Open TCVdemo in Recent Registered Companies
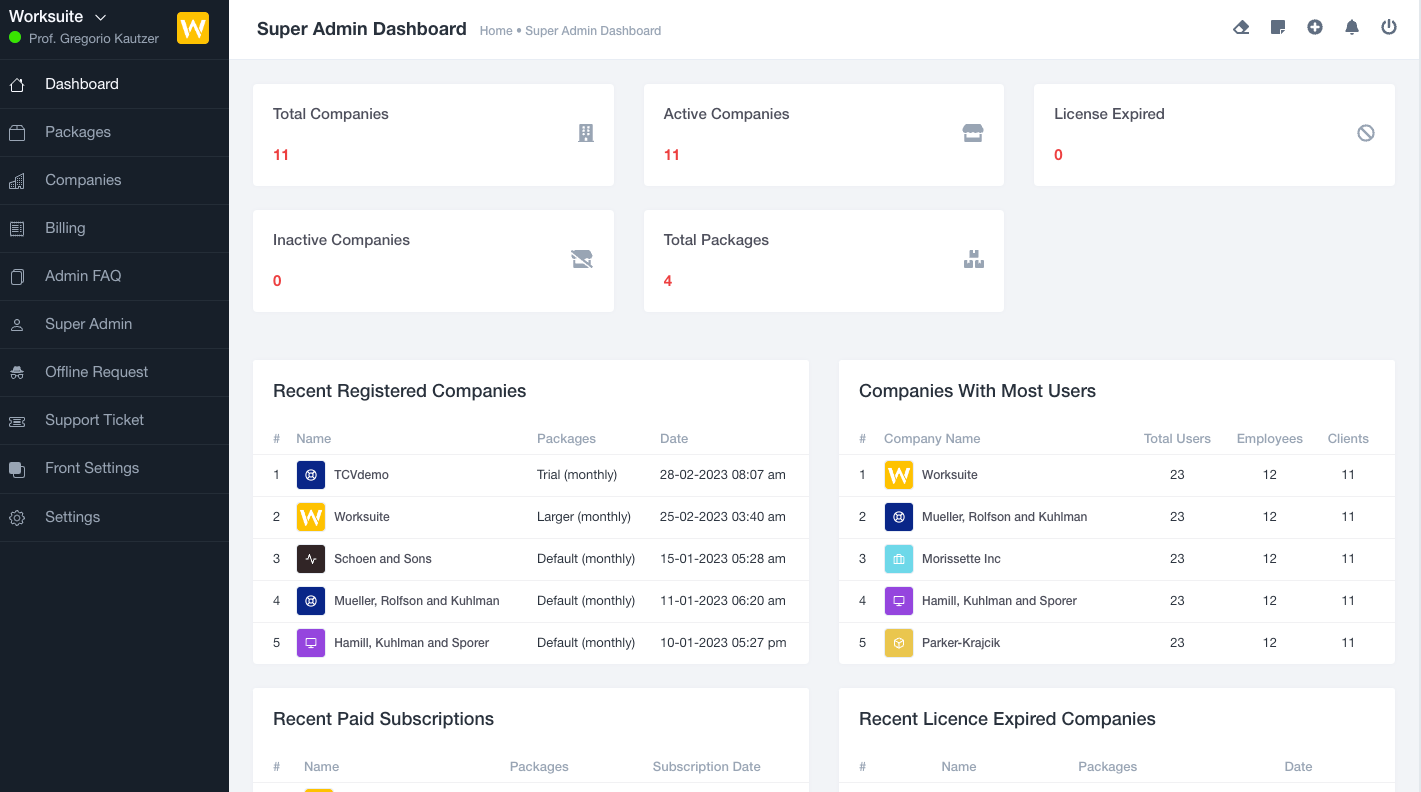The height and width of the screenshot is (792, 1421). pyautogui.click(x=361, y=475)
